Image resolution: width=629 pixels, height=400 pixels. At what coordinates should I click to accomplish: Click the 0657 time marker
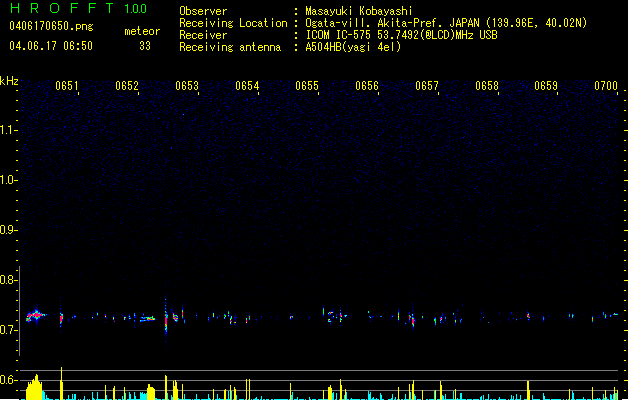click(427, 86)
